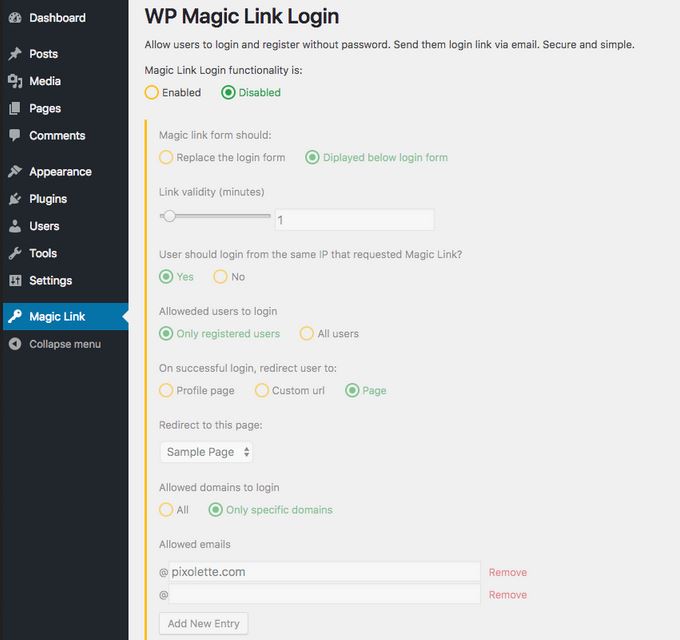Select Yes for same IP login

166,277
